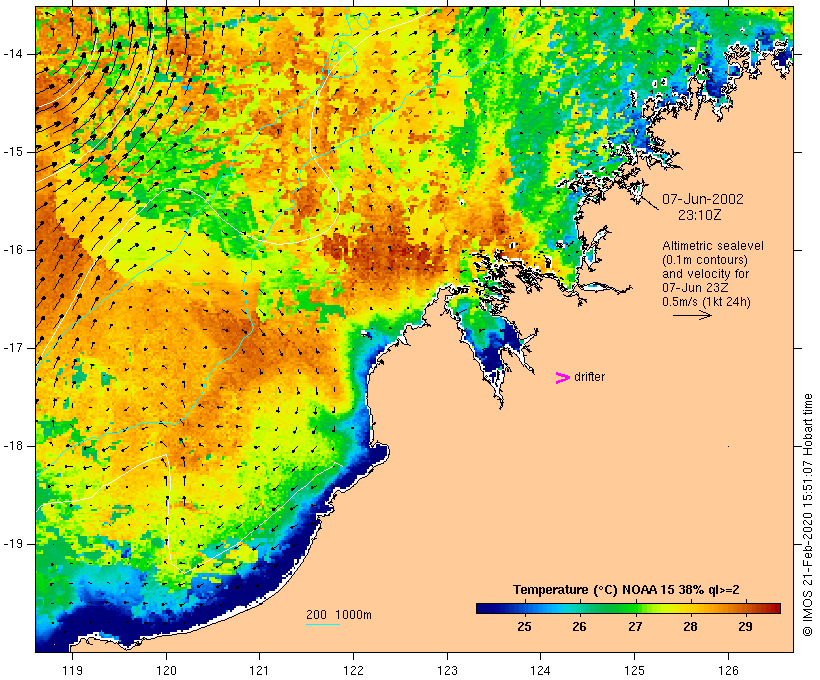Click latitude axis label '-19'

(13, 544)
